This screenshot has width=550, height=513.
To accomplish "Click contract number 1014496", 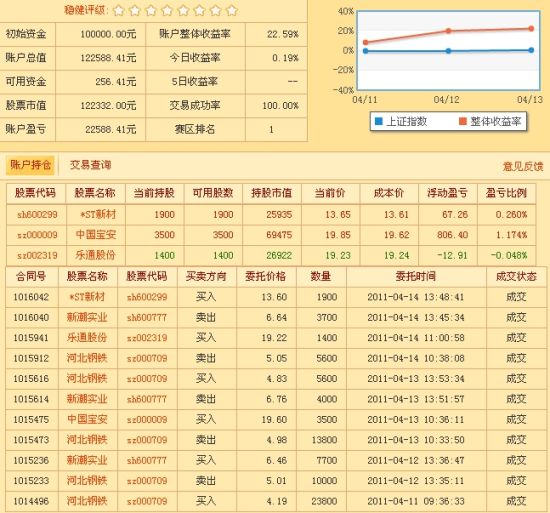I will click(31, 501).
